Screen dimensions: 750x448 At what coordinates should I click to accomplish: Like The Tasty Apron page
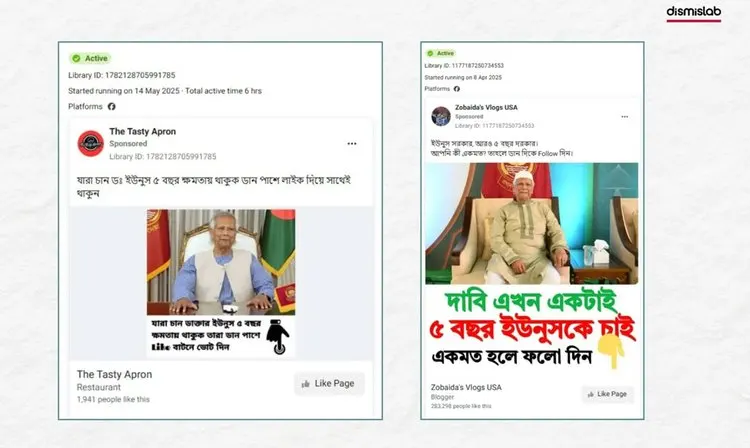click(x=329, y=383)
